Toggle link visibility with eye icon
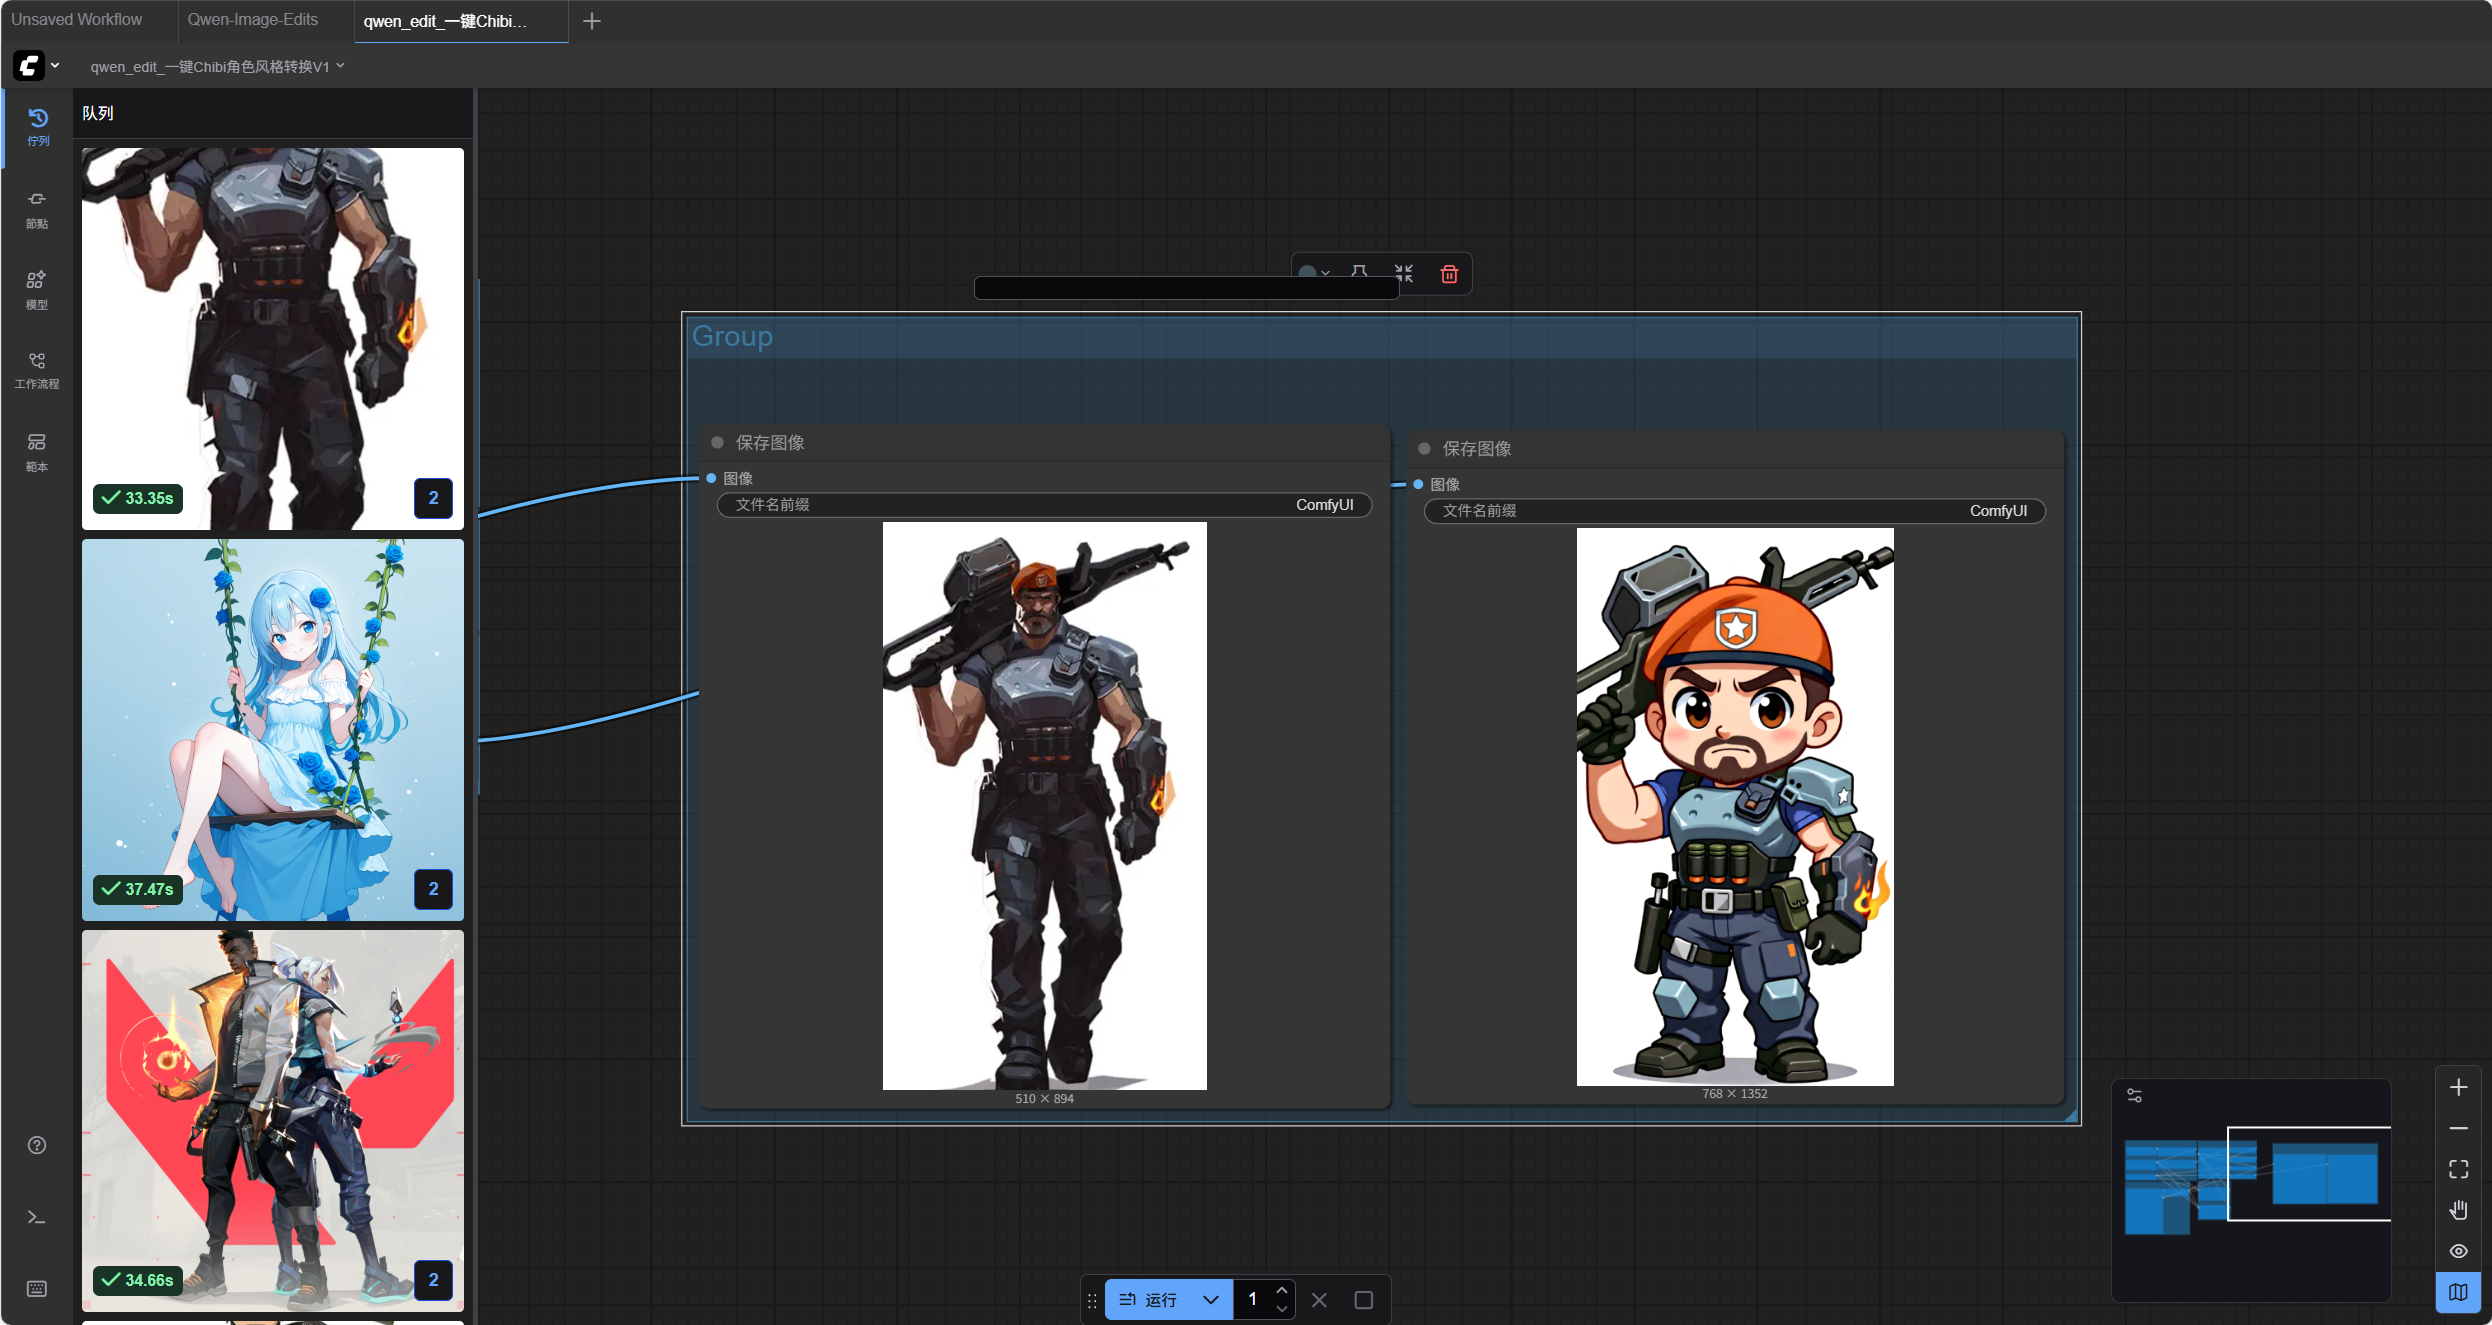Image resolution: width=2492 pixels, height=1325 pixels. coord(2458,1251)
